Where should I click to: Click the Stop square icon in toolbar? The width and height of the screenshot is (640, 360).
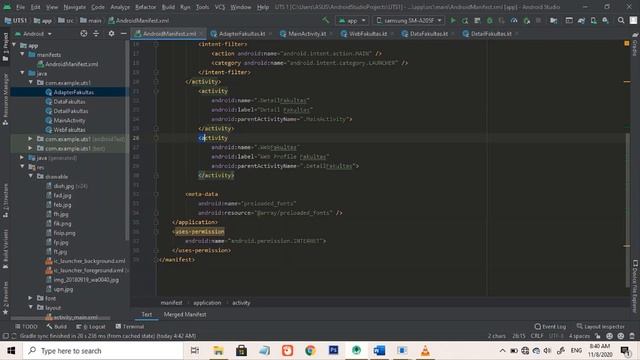(538, 20)
